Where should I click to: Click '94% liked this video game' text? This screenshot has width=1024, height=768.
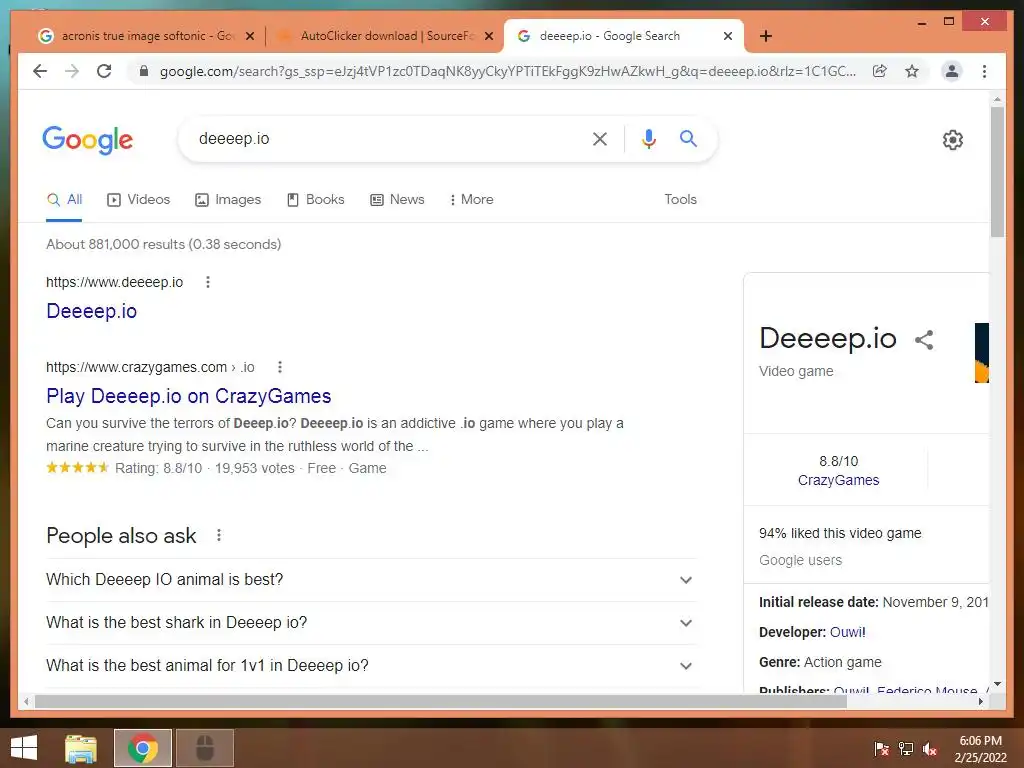coord(840,534)
